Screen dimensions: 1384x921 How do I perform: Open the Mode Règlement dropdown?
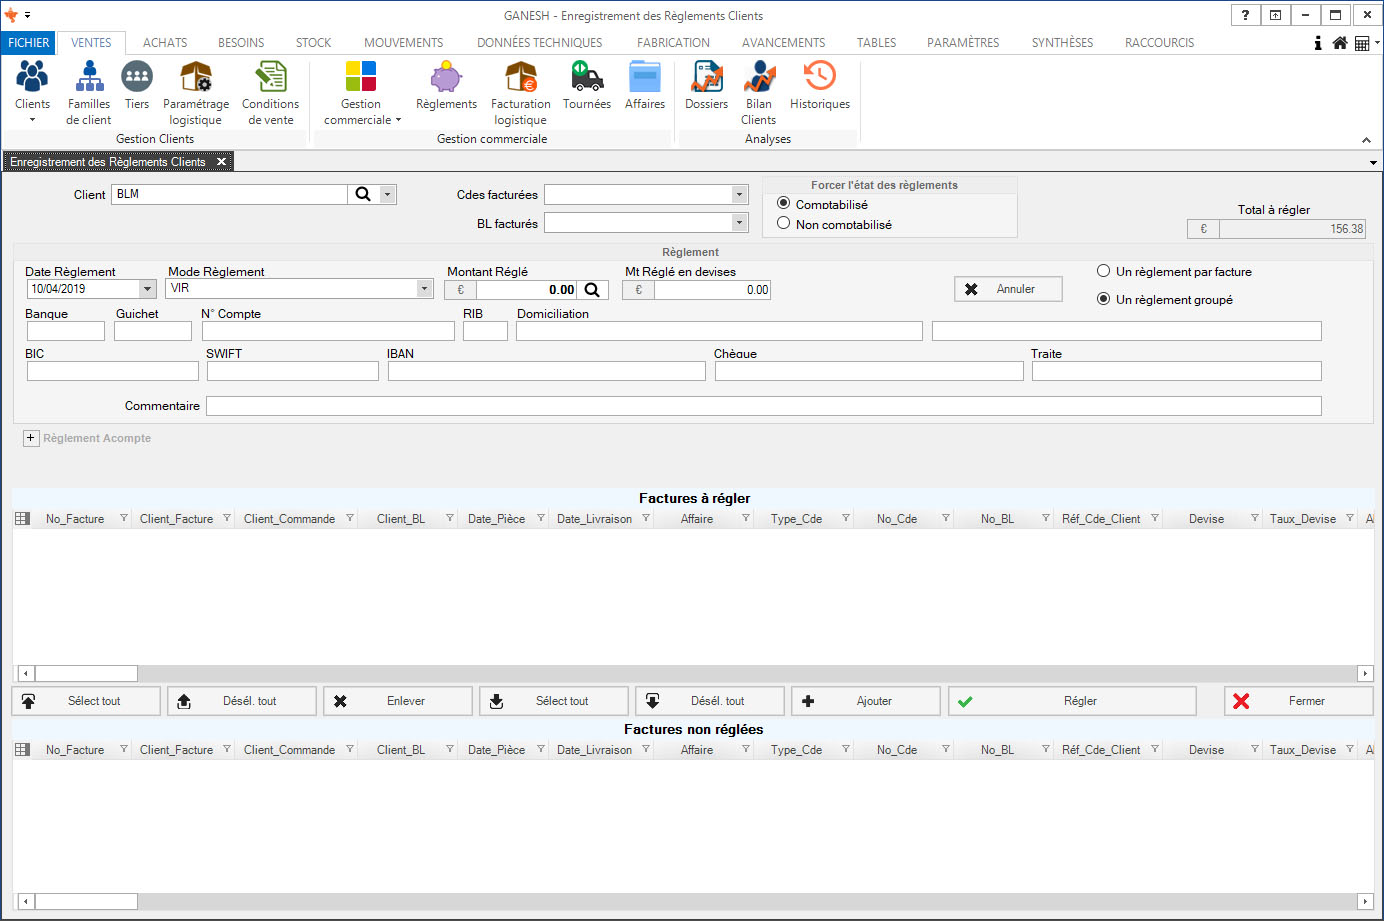pos(424,288)
